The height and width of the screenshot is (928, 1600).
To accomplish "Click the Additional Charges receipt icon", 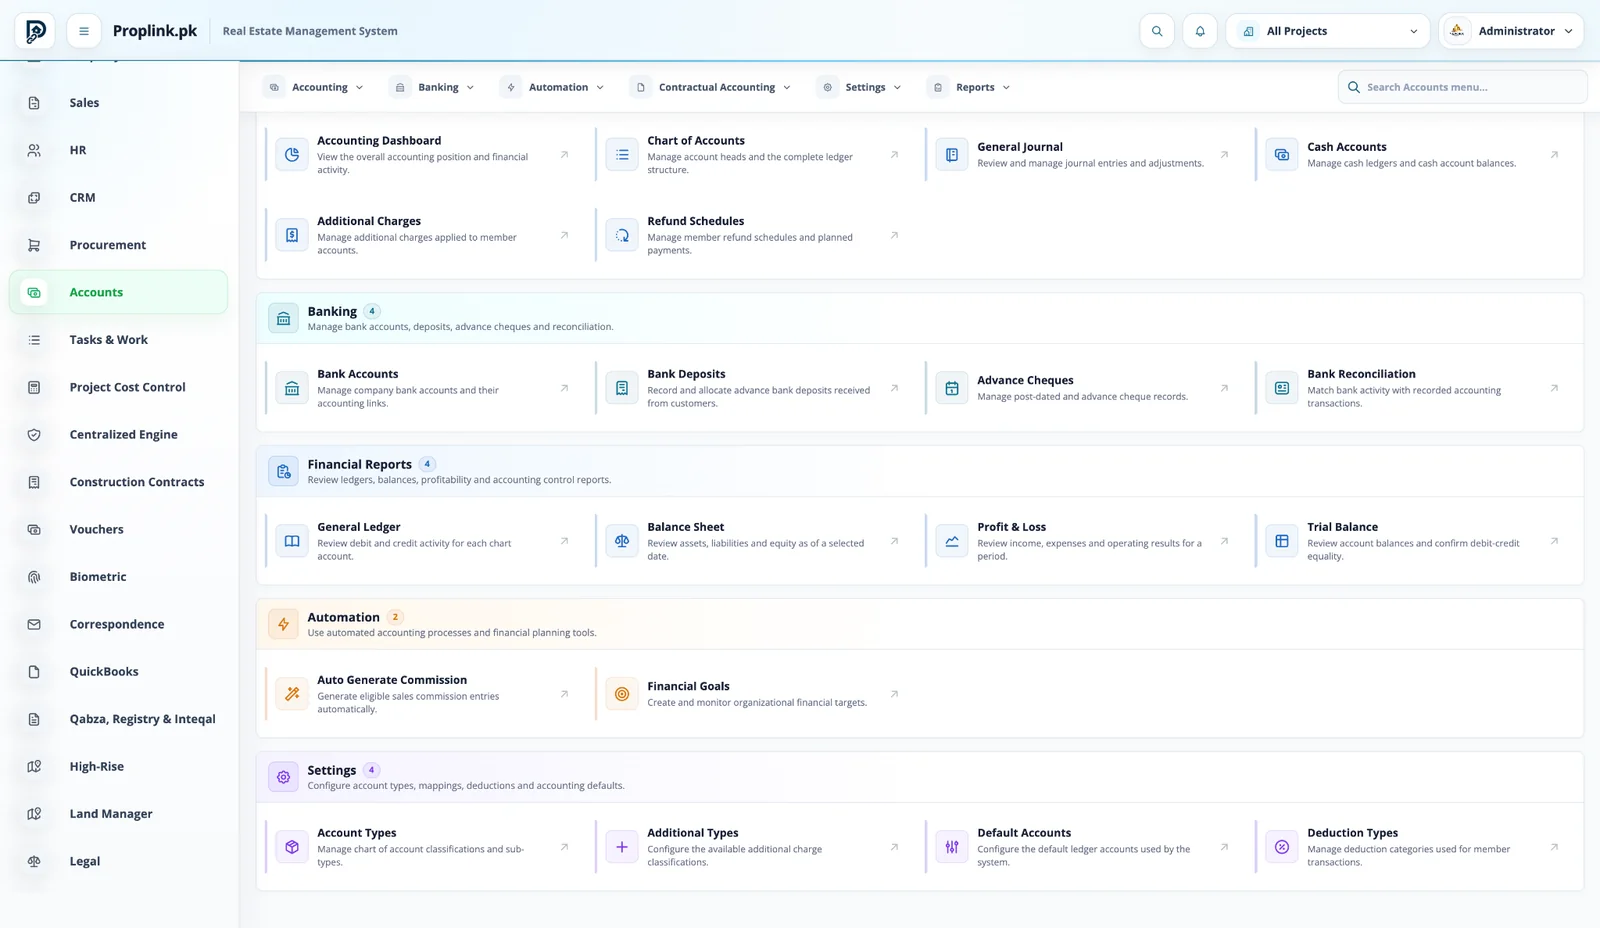I will point(292,235).
